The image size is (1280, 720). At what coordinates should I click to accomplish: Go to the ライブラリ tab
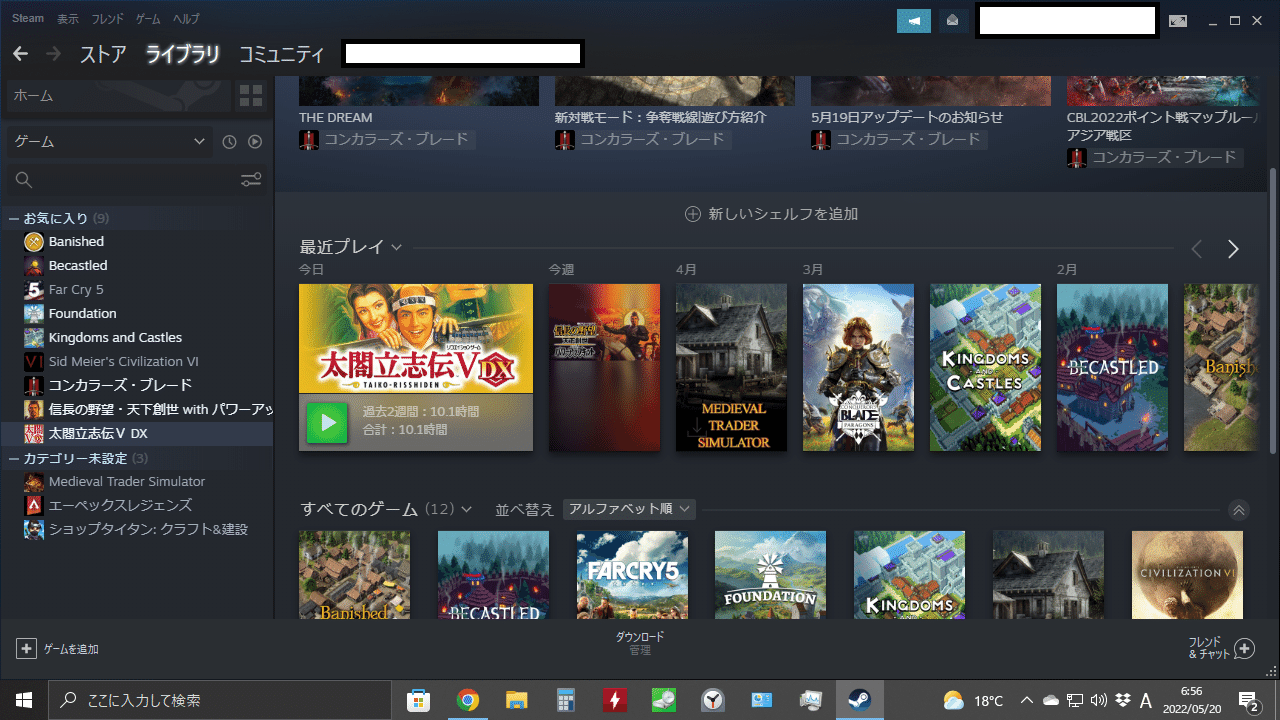tap(182, 55)
